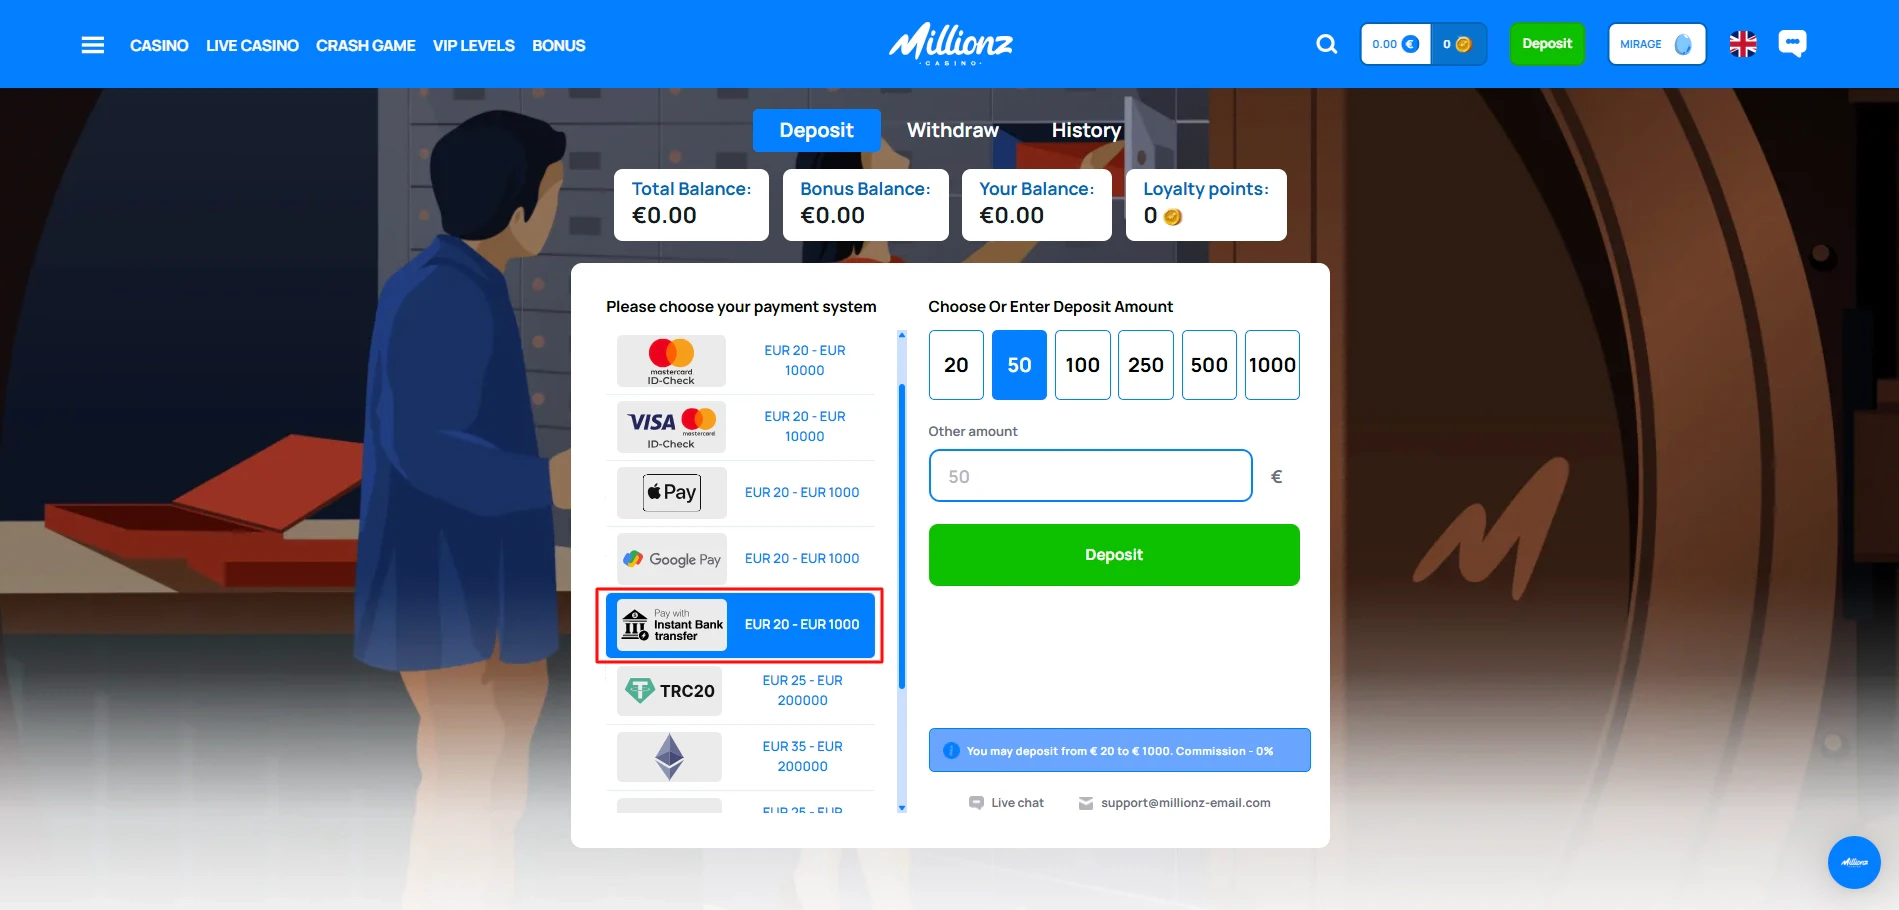This screenshot has height=910, width=1899.
Task: Select the 100 deposit amount
Action: (x=1083, y=365)
